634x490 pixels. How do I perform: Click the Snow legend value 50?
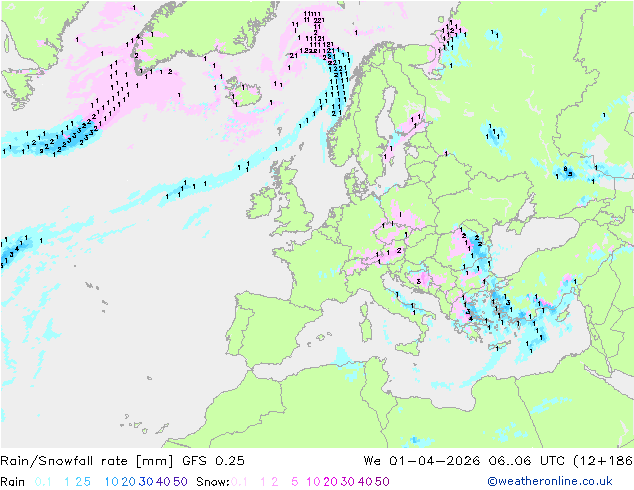[x=382, y=482]
